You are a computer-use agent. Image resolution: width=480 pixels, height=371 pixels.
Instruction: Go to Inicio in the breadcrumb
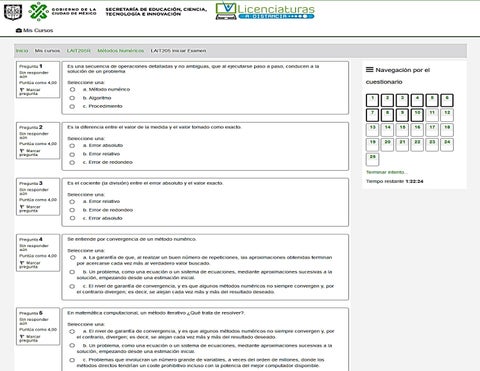(22, 51)
